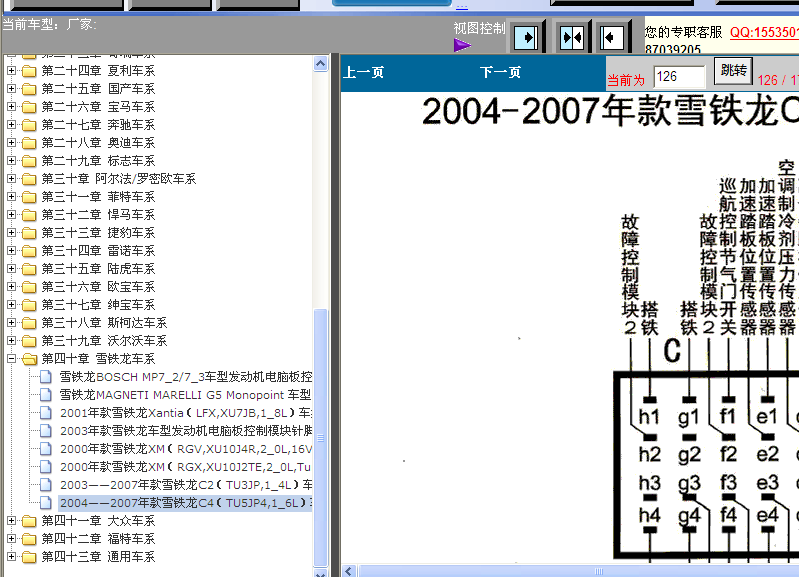
Task: Expand 第三十三章 捷豹车系
Action: [11, 232]
